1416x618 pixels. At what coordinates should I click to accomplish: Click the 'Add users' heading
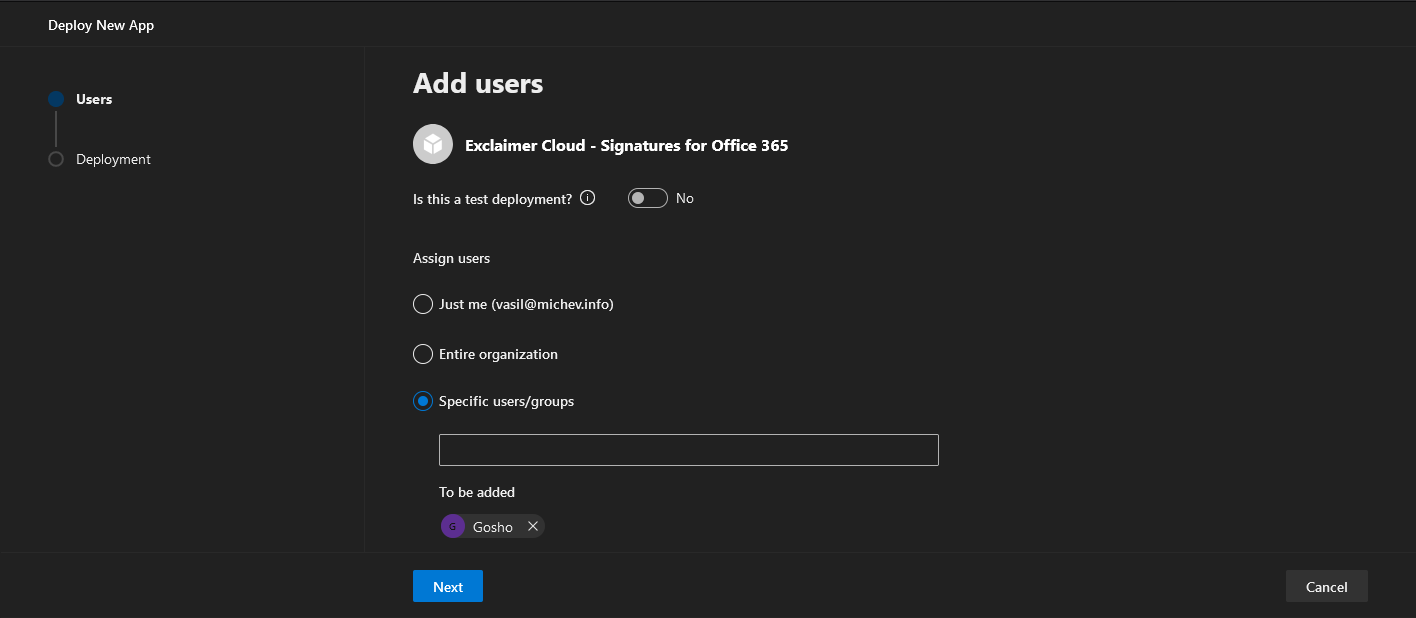tap(478, 83)
